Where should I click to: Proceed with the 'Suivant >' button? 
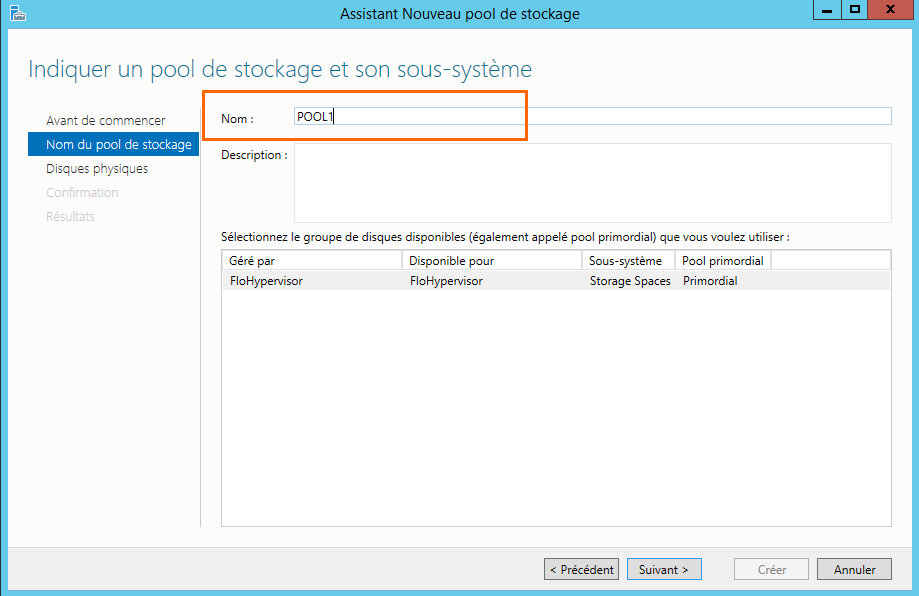coord(664,570)
